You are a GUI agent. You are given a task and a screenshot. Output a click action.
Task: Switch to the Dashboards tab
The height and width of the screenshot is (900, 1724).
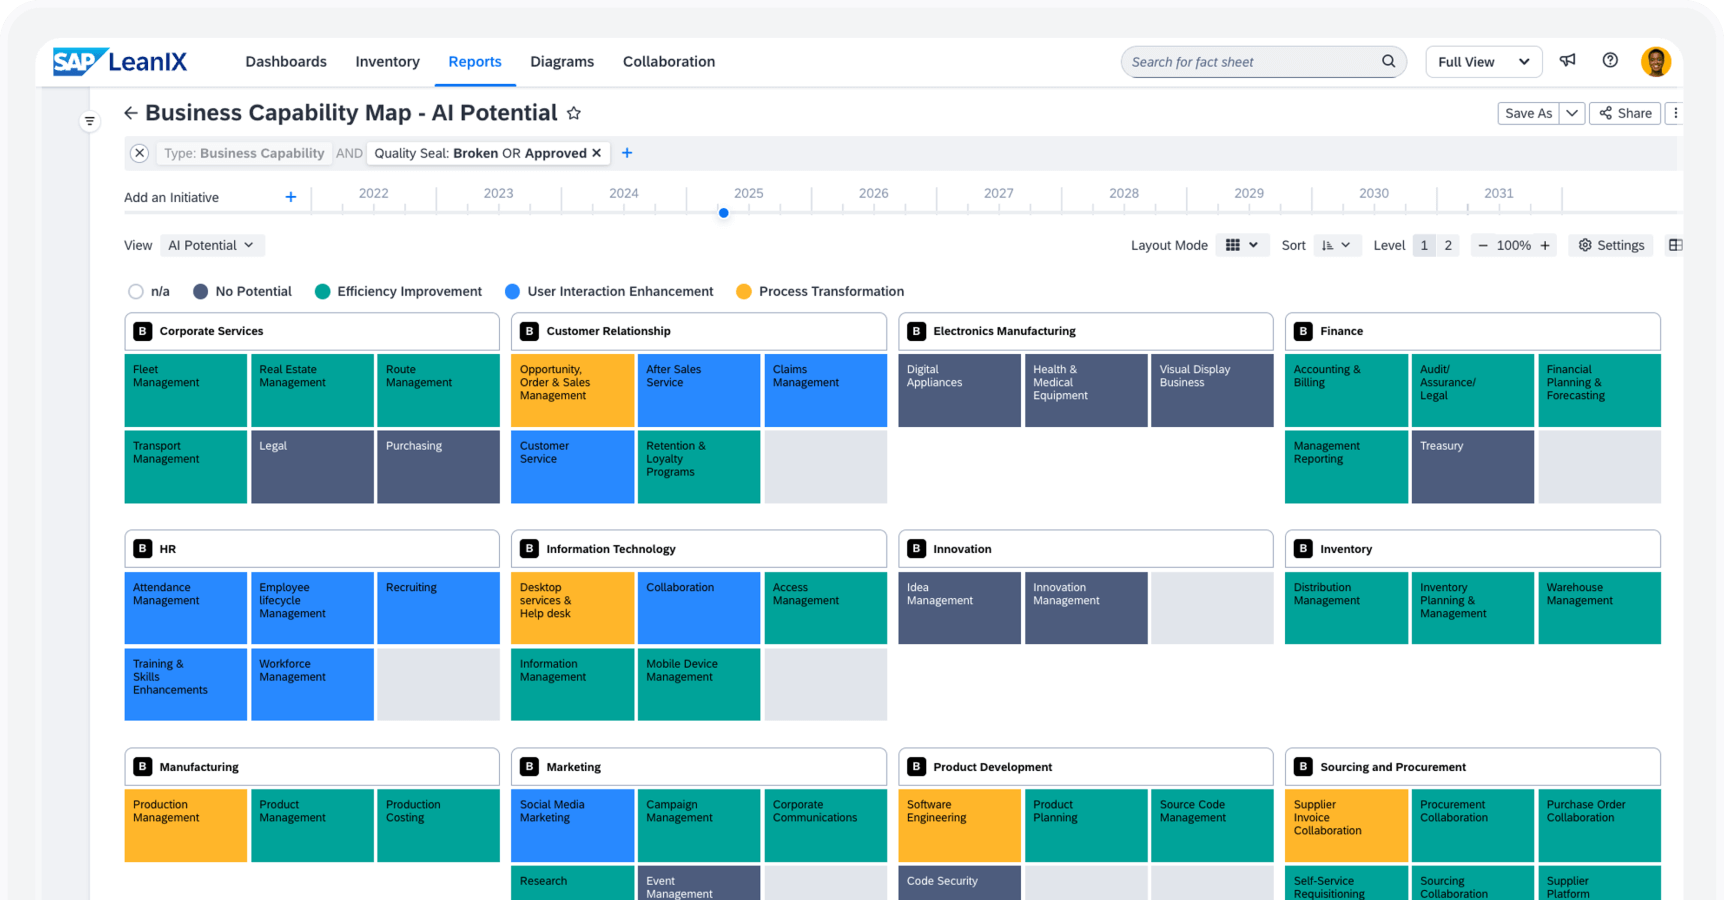click(285, 61)
